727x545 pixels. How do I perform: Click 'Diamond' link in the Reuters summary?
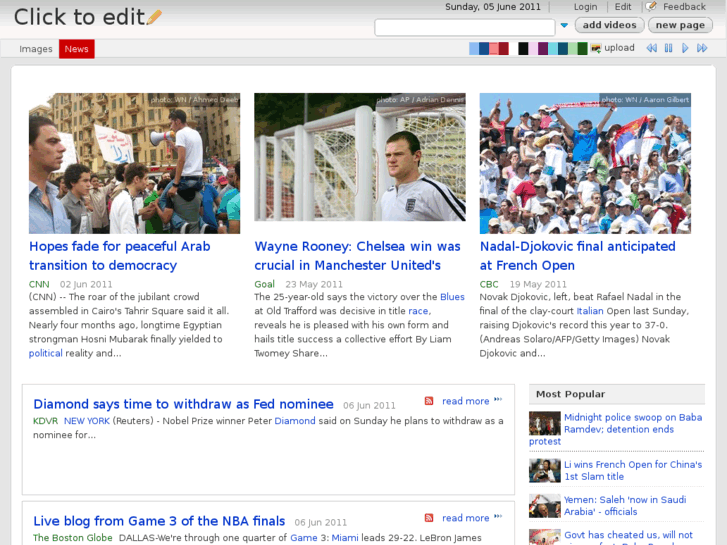[295, 421]
